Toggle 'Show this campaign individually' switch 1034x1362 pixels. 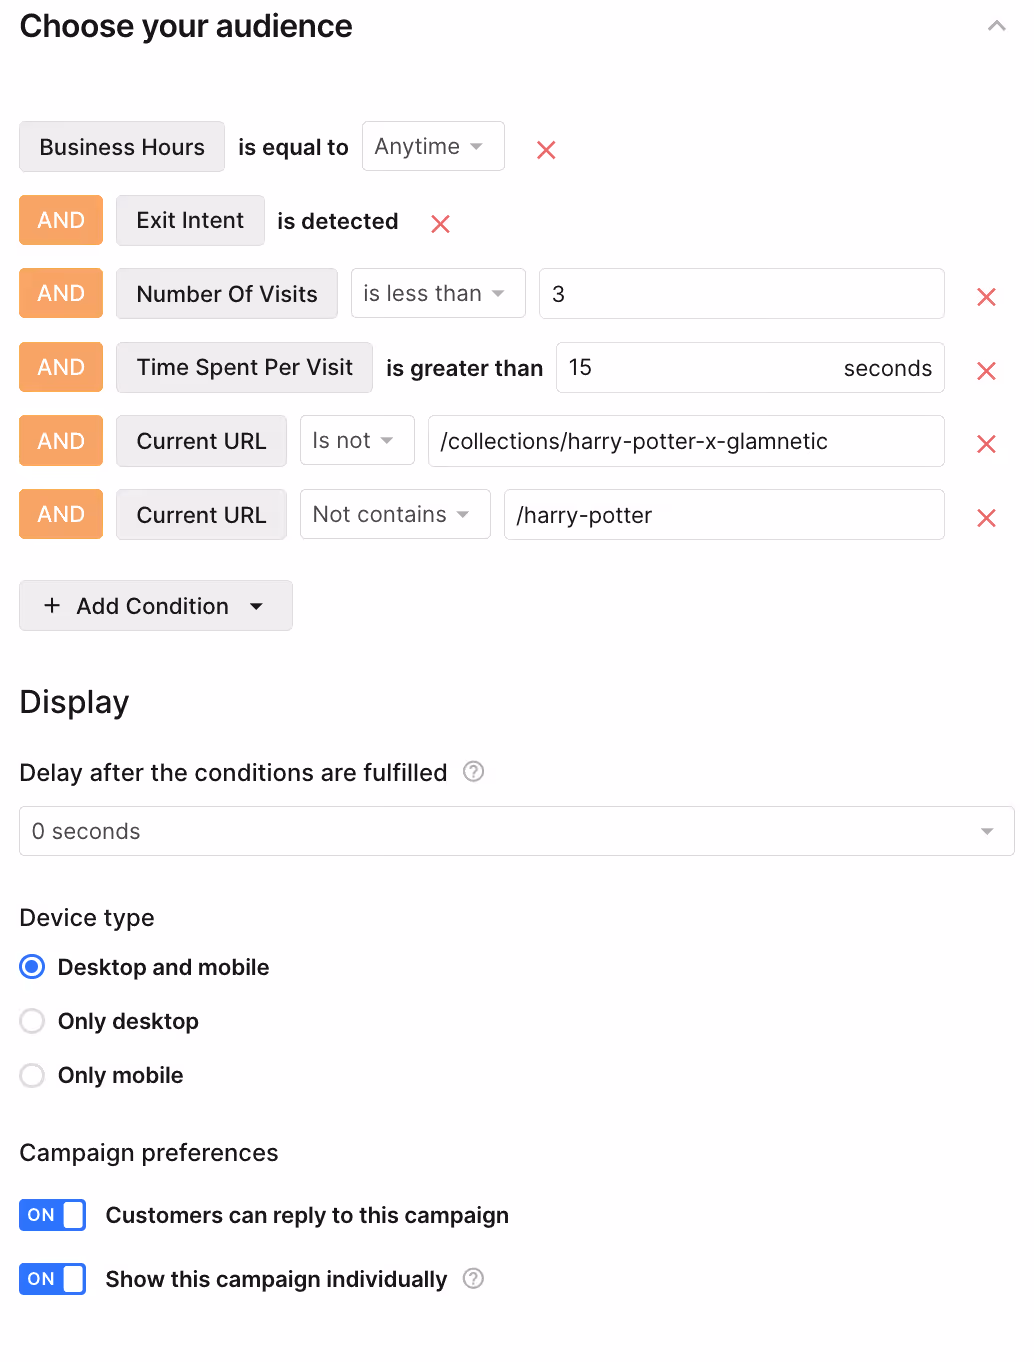pyautogui.click(x=52, y=1279)
